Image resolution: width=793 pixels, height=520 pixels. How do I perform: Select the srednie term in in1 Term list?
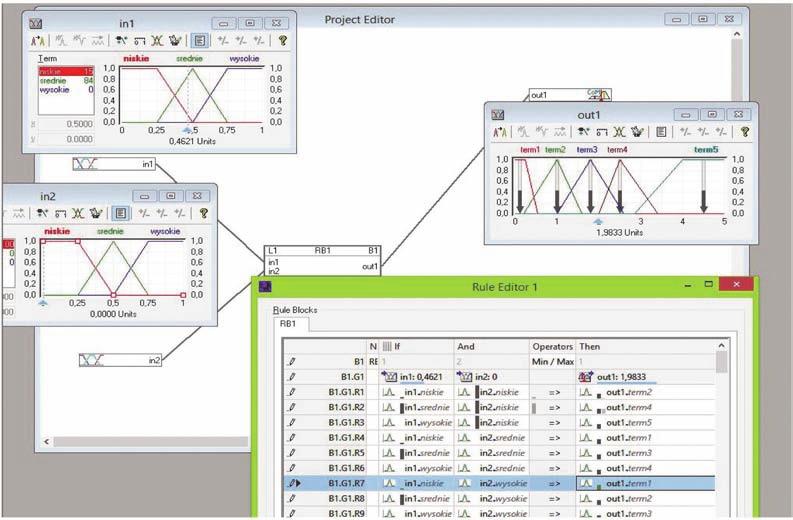point(66,80)
